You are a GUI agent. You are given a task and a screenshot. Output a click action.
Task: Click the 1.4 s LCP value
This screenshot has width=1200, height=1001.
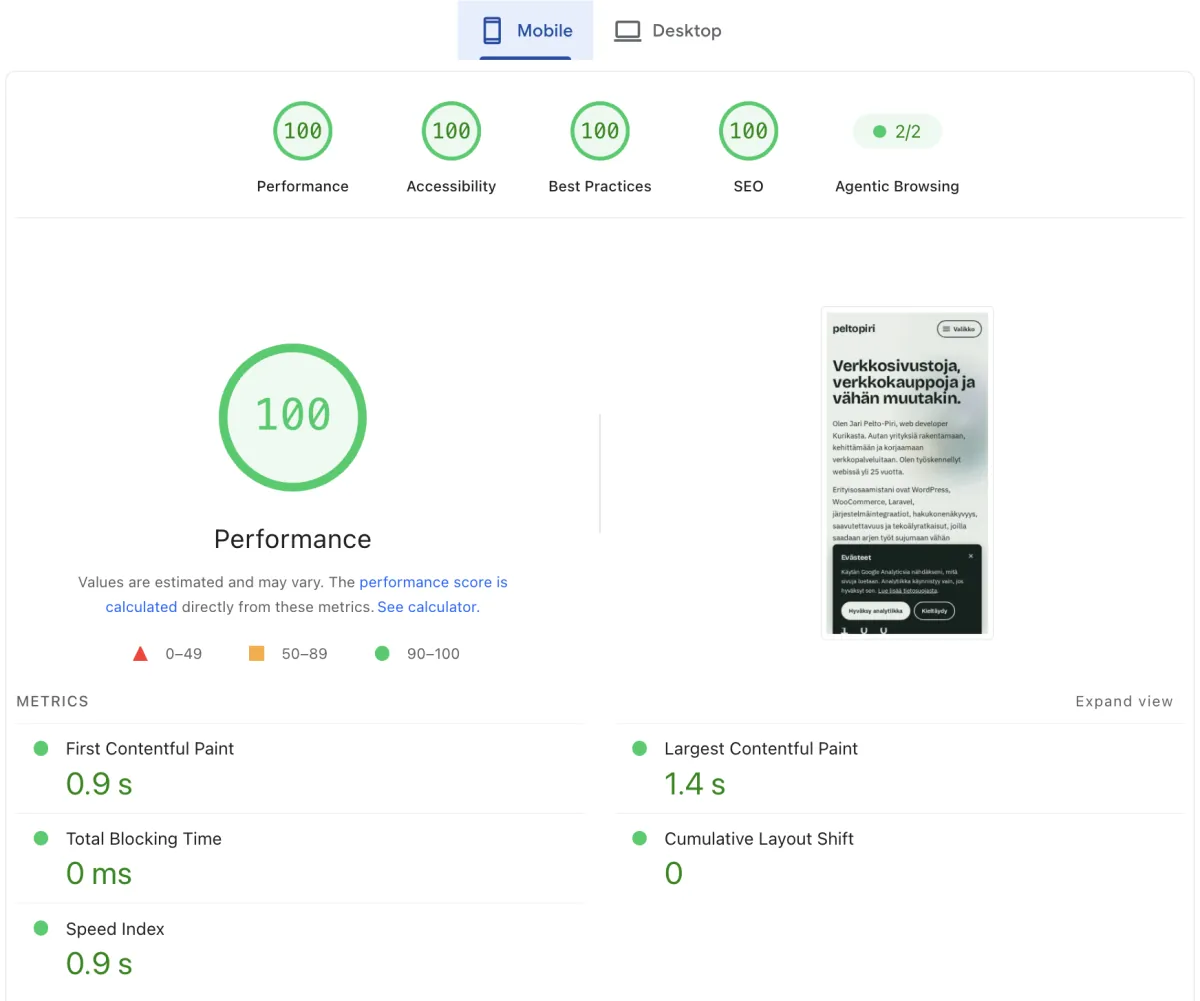695,783
